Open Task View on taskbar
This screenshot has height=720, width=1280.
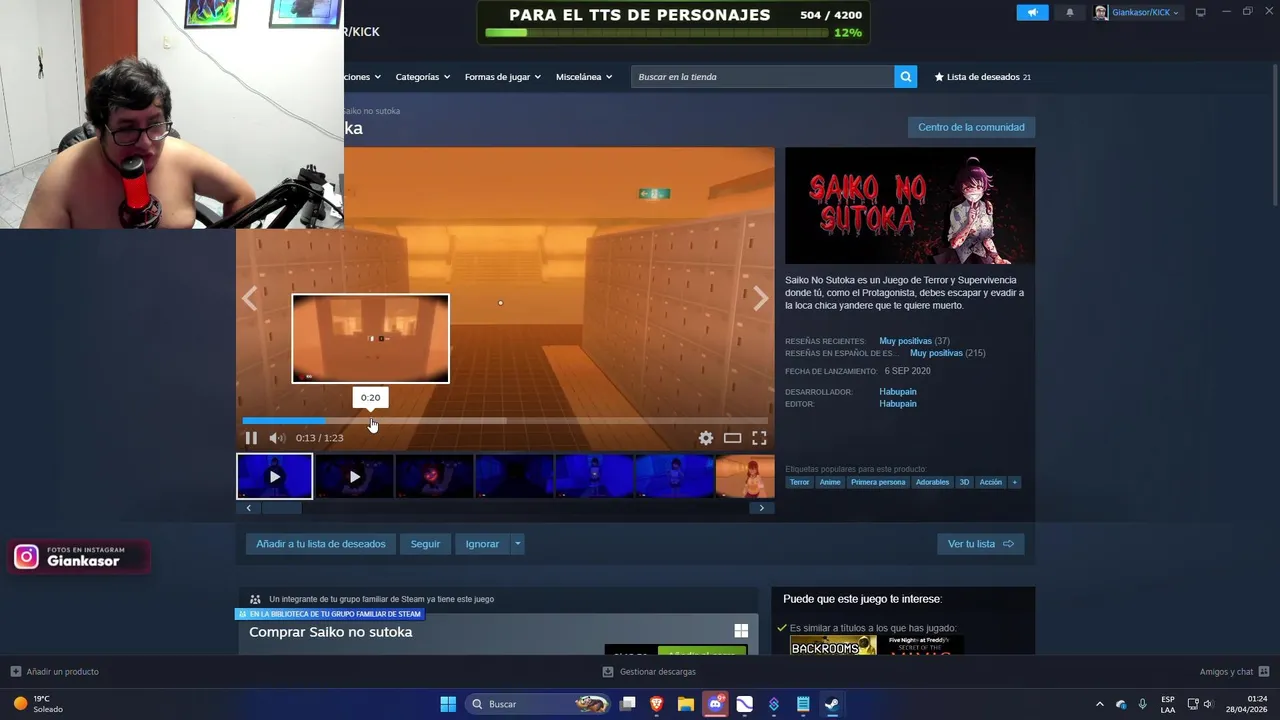click(x=628, y=704)
